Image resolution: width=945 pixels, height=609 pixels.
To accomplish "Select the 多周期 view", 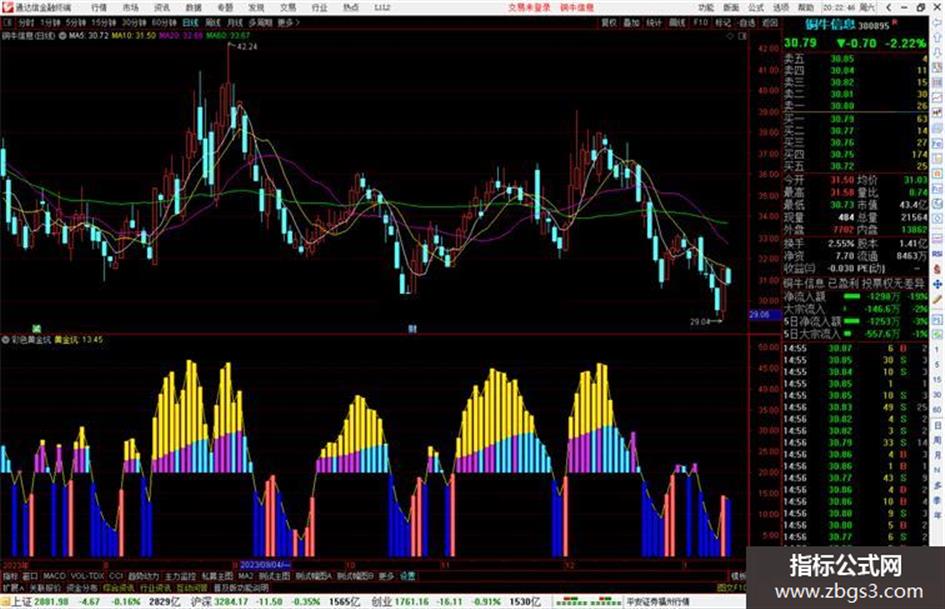I will pos(260,22).
